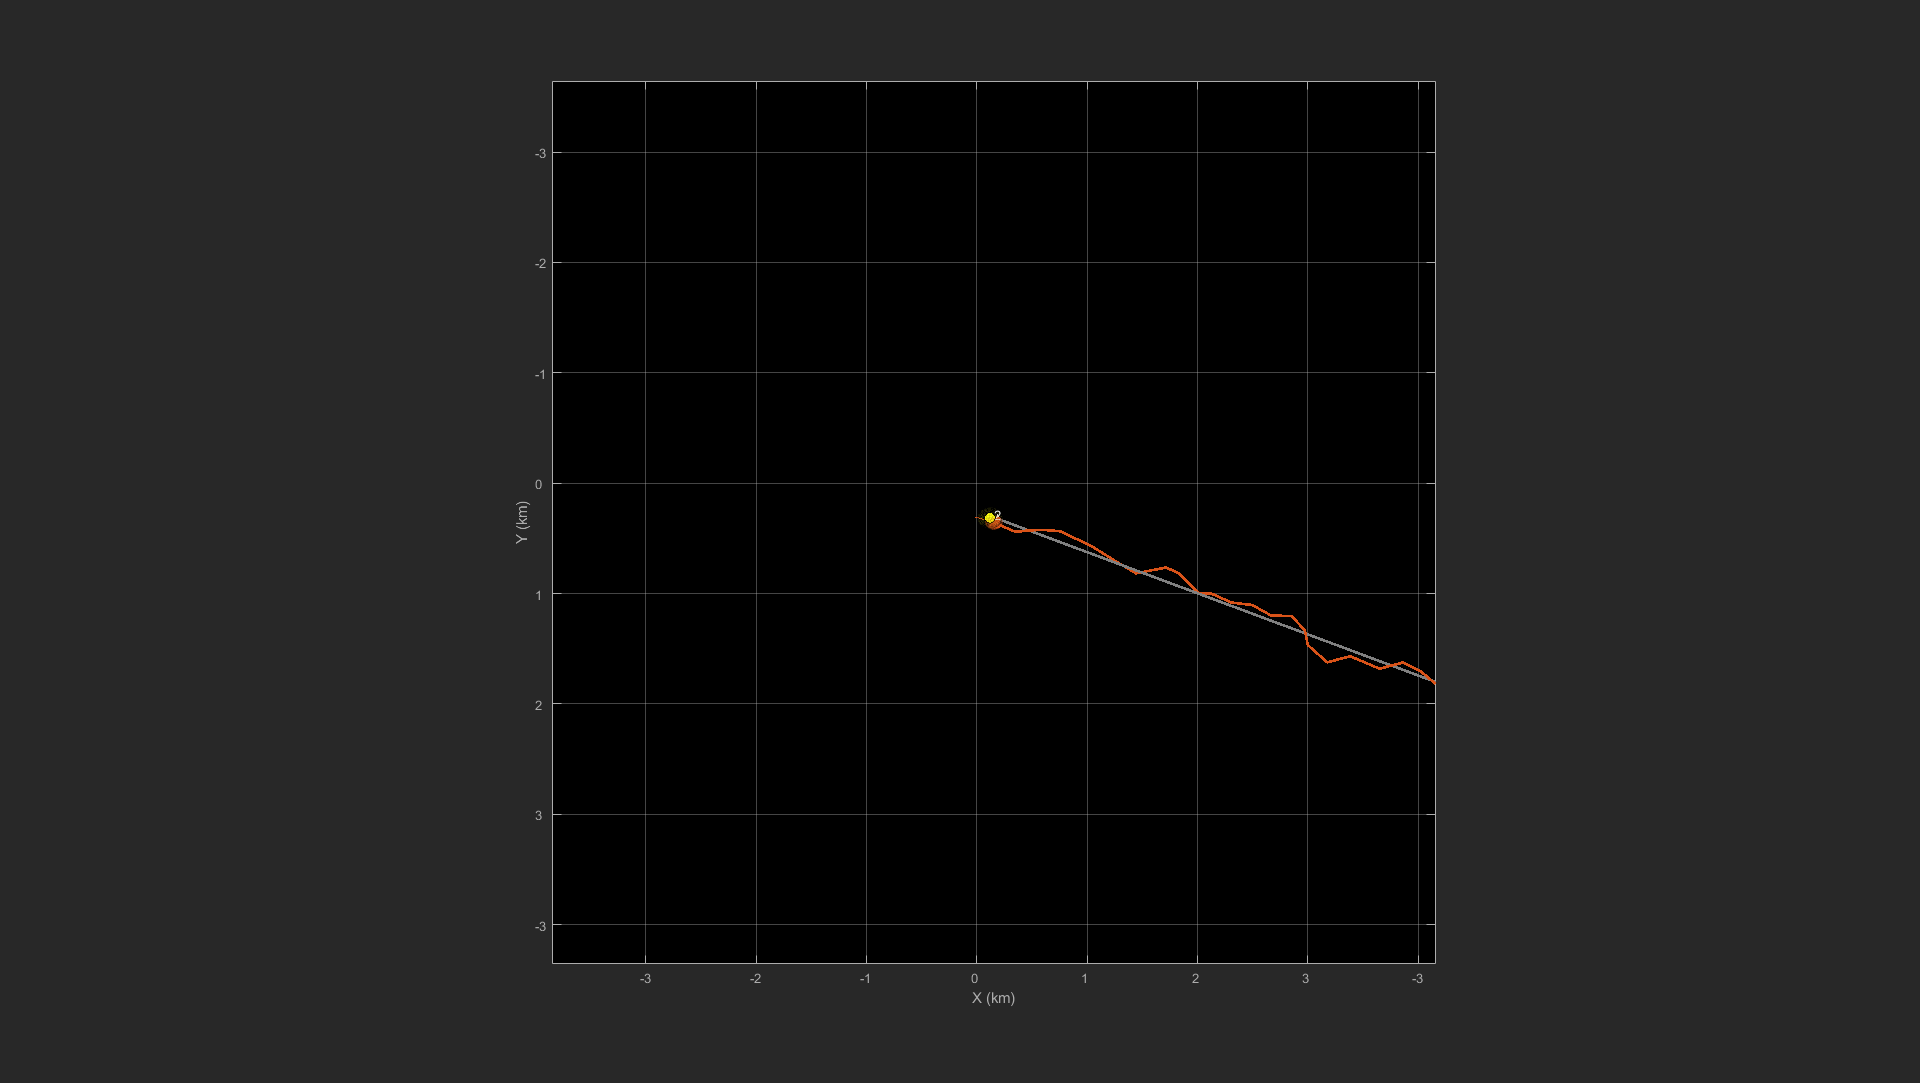Click the yellow track marker dot
The height and width of the screenshot is (1083, 1920).
coord(990,517)
